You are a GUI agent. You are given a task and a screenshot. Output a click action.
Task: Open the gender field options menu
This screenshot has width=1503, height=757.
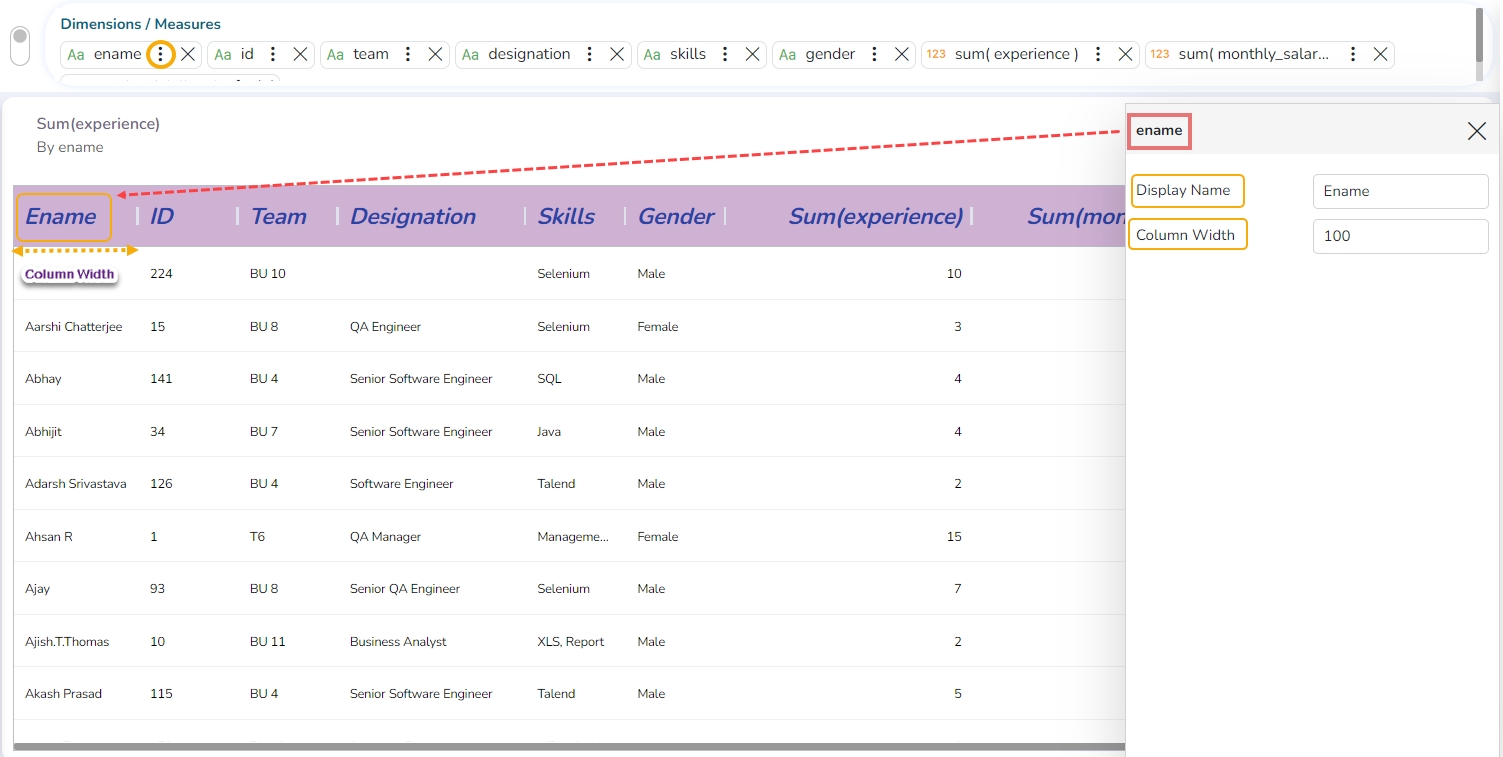click(x=875, y=55)
